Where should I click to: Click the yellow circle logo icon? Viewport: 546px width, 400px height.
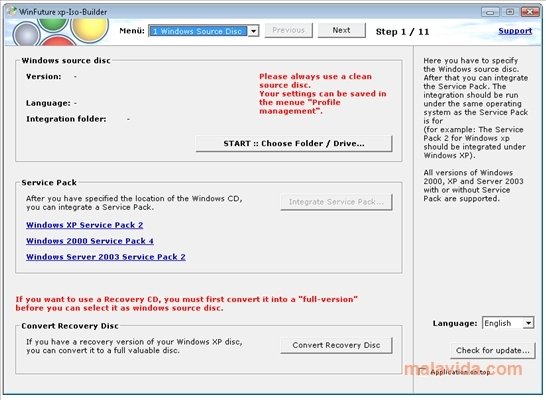(89, 28)
